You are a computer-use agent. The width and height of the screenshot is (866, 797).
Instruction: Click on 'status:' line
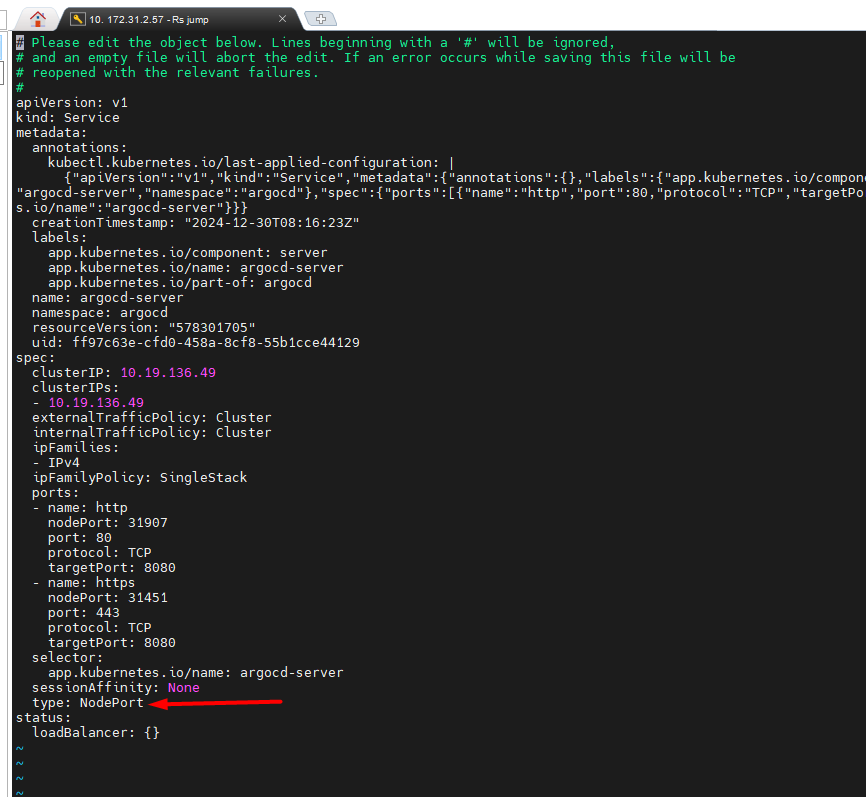(44, 718)
